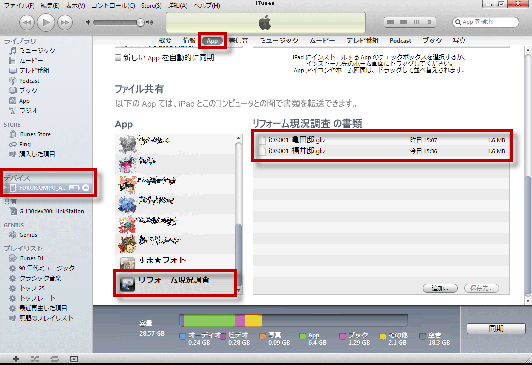Switch to the ミュージック device tab
This screenshot has height=365, width=532.
pyautogui.click(x=279, y=40)
